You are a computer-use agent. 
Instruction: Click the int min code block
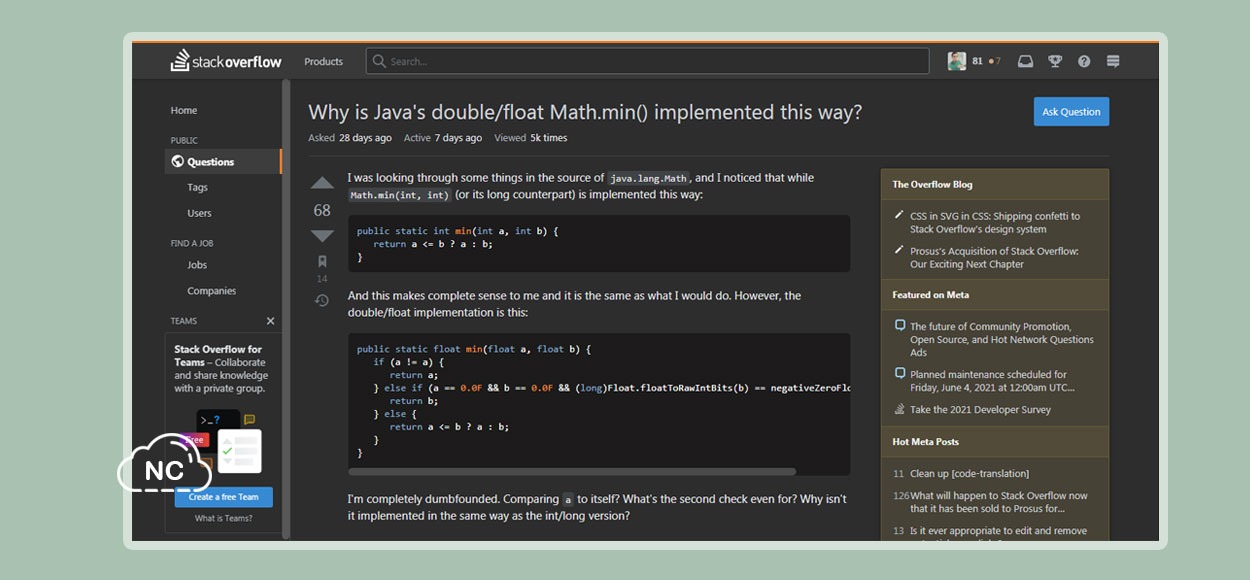pos(599,244)
